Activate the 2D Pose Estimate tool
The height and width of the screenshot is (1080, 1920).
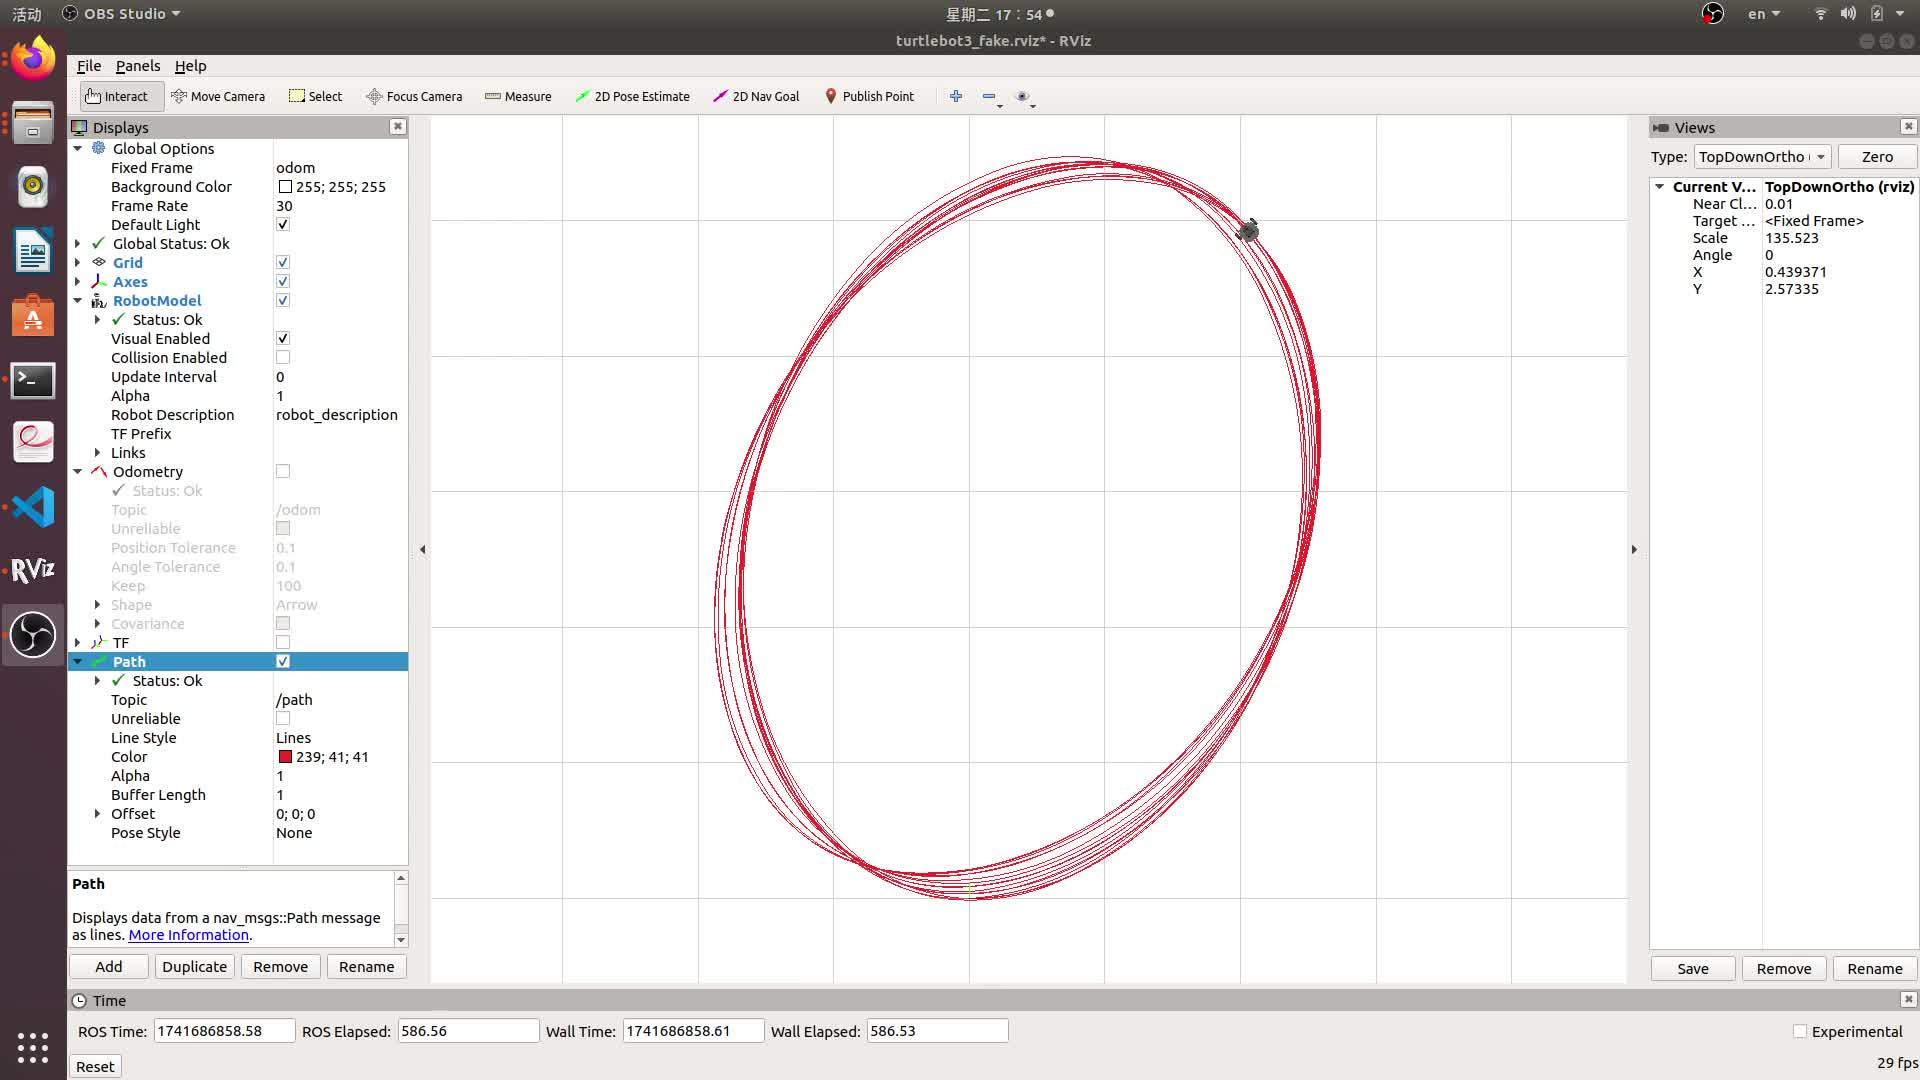(632, 96)
